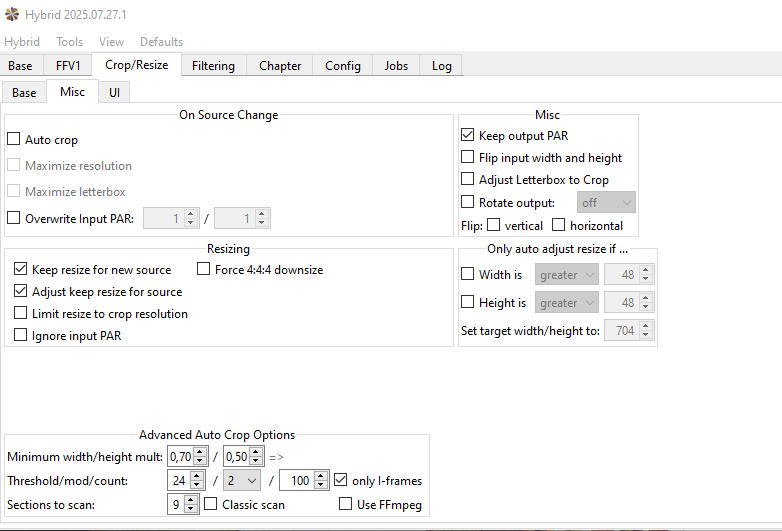Decrease Sections to scan spinner value

192,509
